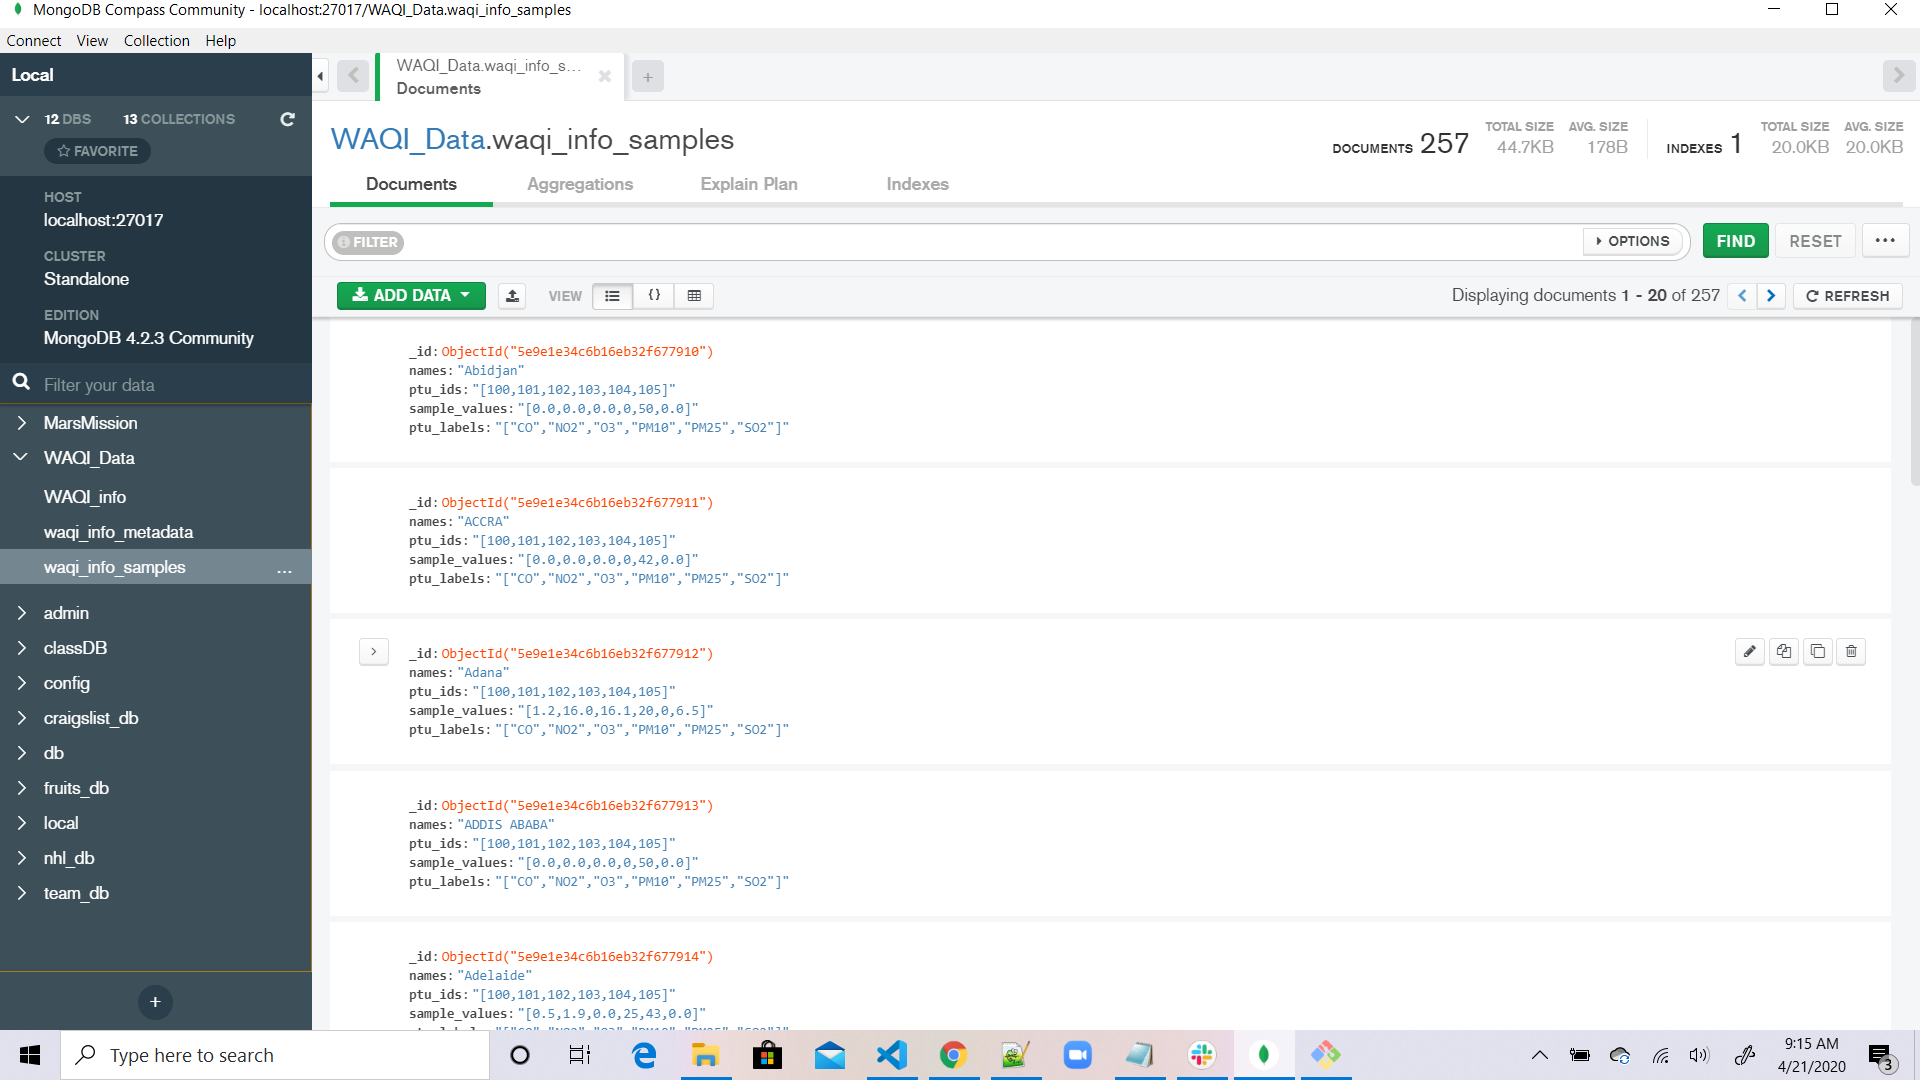Open MongoDB Compass taskbar icon
The width and height of the screenshot is (1920, 1080).
[x=1264, y=1055]
